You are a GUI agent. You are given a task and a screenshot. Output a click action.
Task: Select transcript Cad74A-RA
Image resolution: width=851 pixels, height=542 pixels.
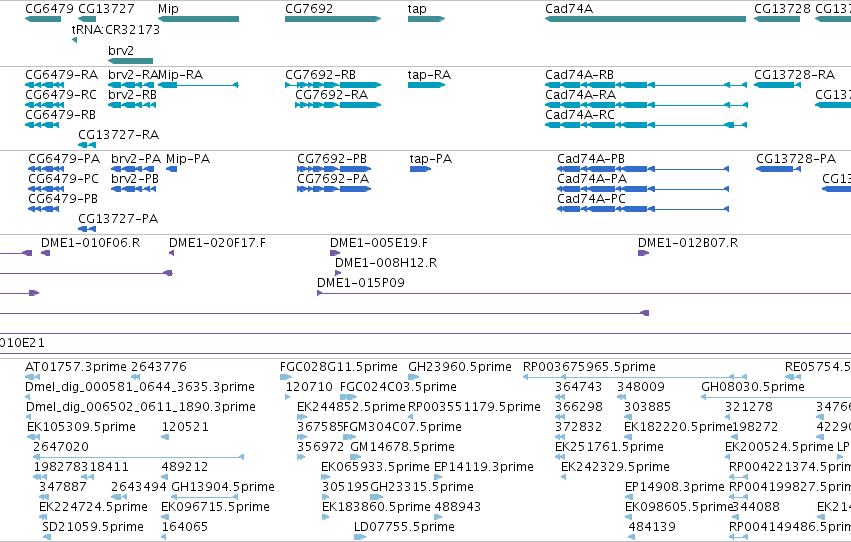[x=646, y=105]
